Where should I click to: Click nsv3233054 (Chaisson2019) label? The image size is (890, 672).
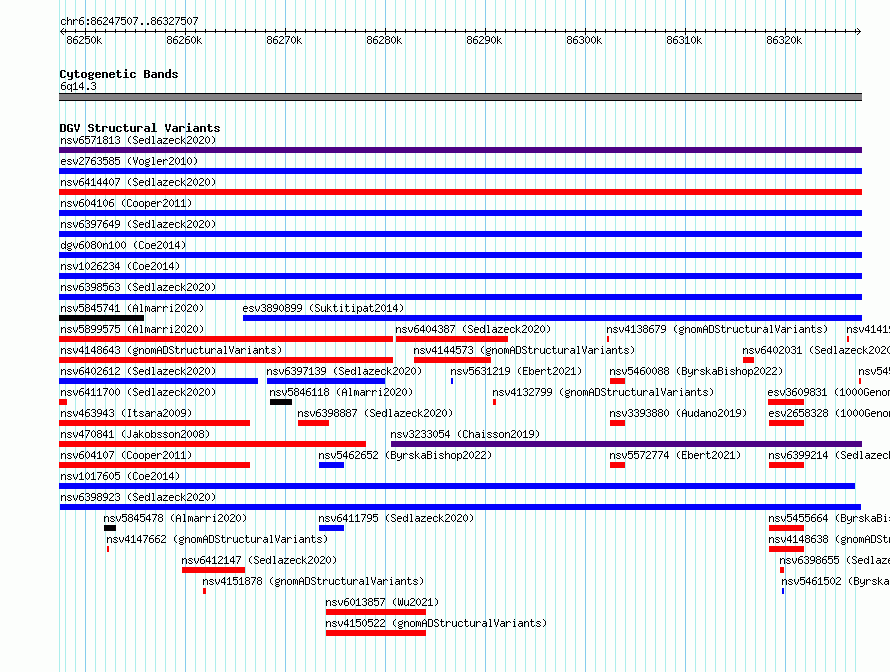[465, 434]
